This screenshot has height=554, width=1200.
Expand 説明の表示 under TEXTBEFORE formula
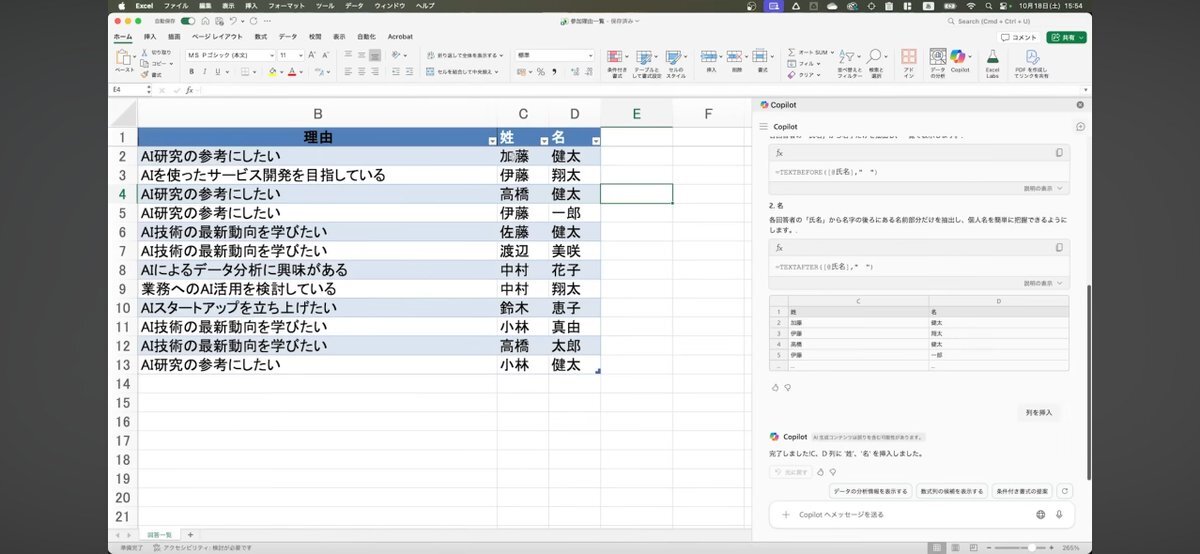[1045, 188]
